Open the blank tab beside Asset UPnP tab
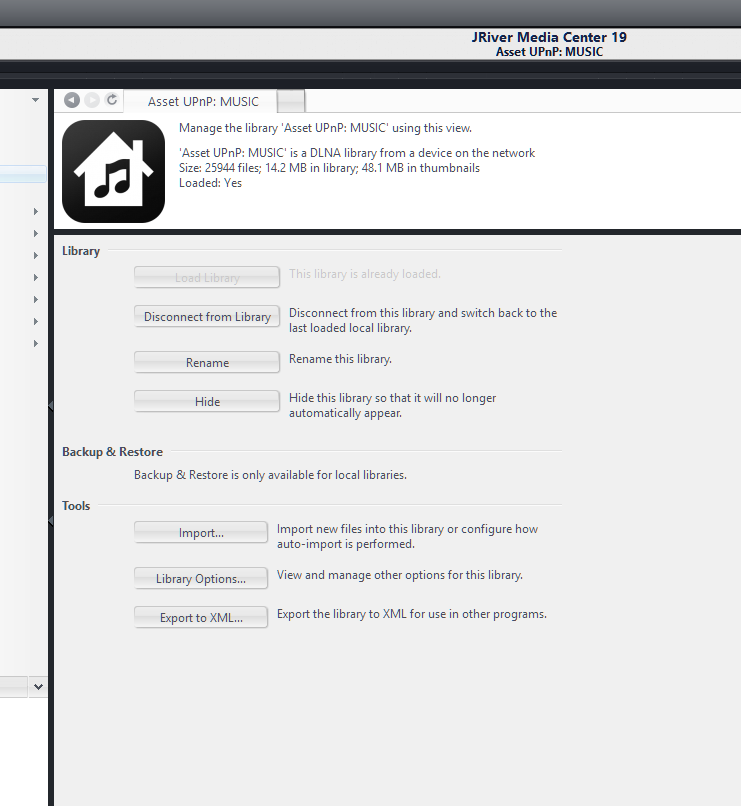741x806 pixels. click(x=290, y=101)
